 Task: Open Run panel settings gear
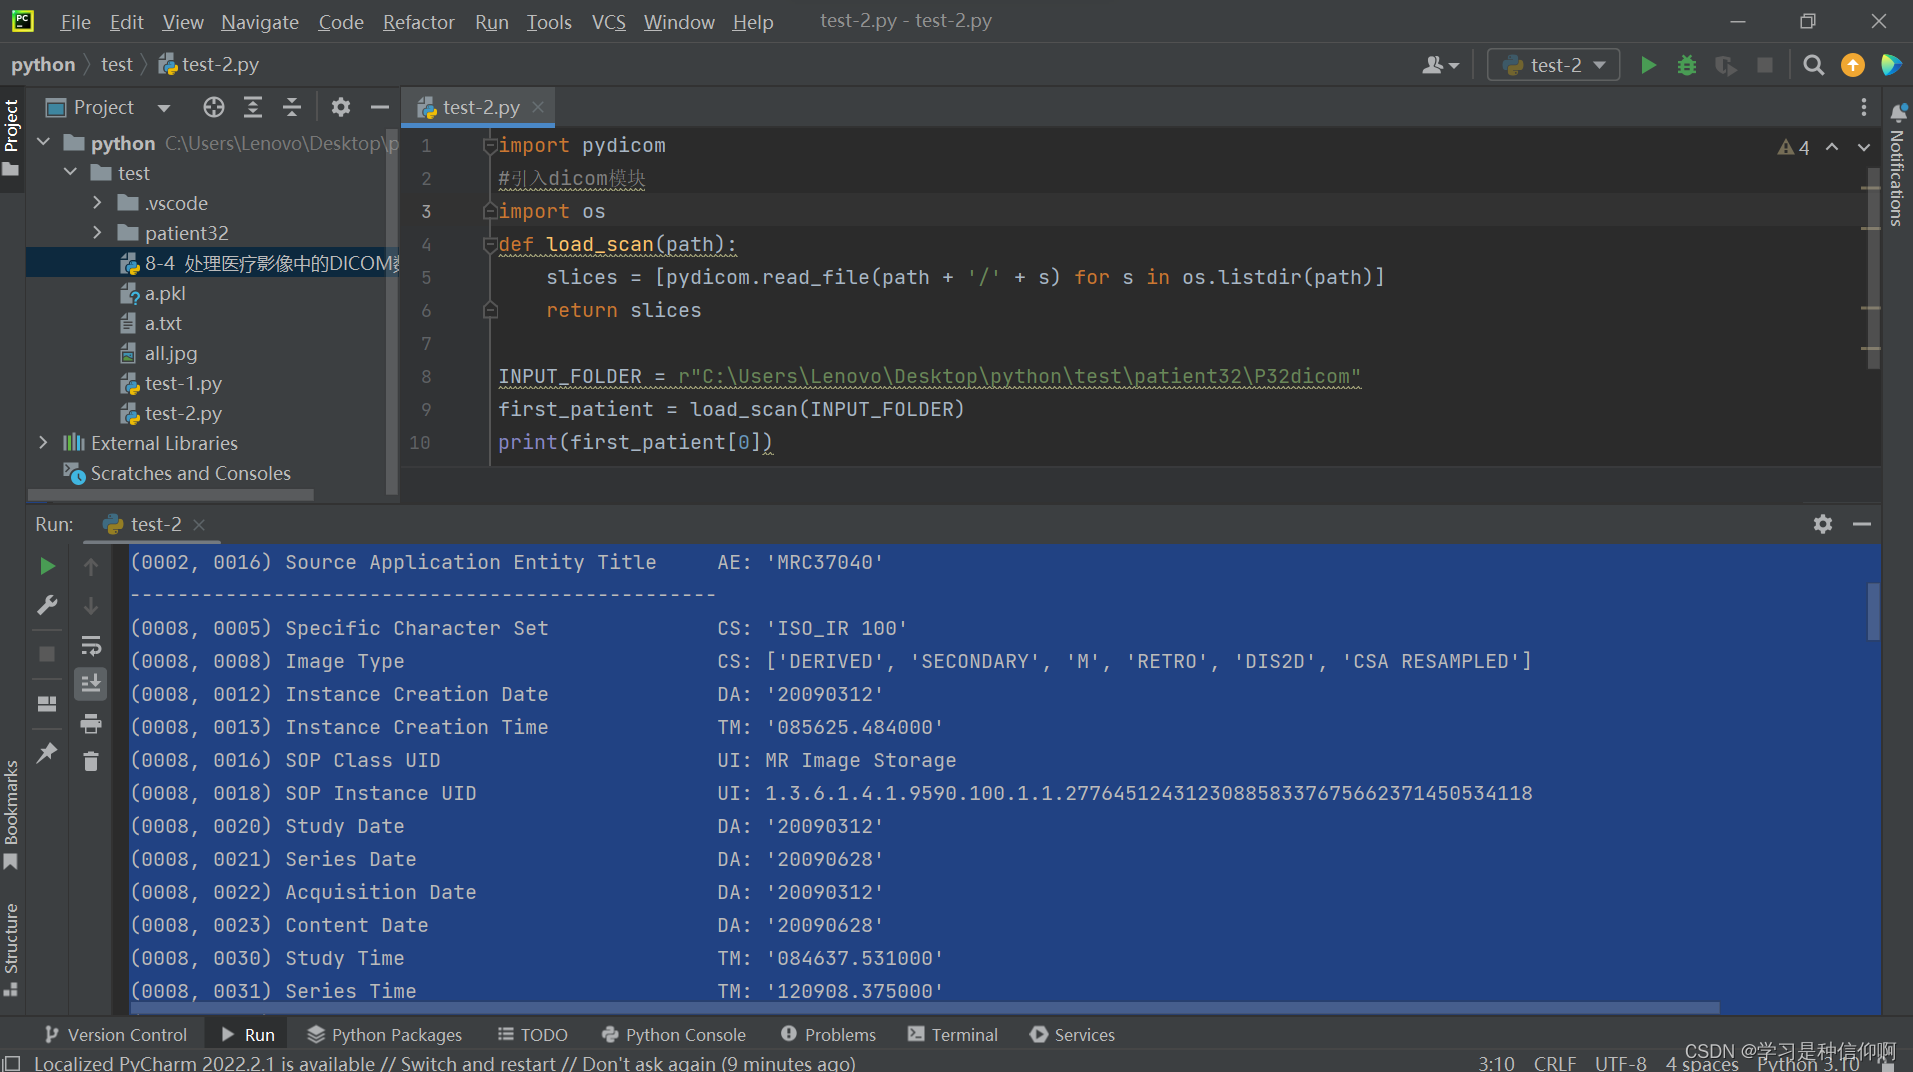click(x=1823, y=524)
